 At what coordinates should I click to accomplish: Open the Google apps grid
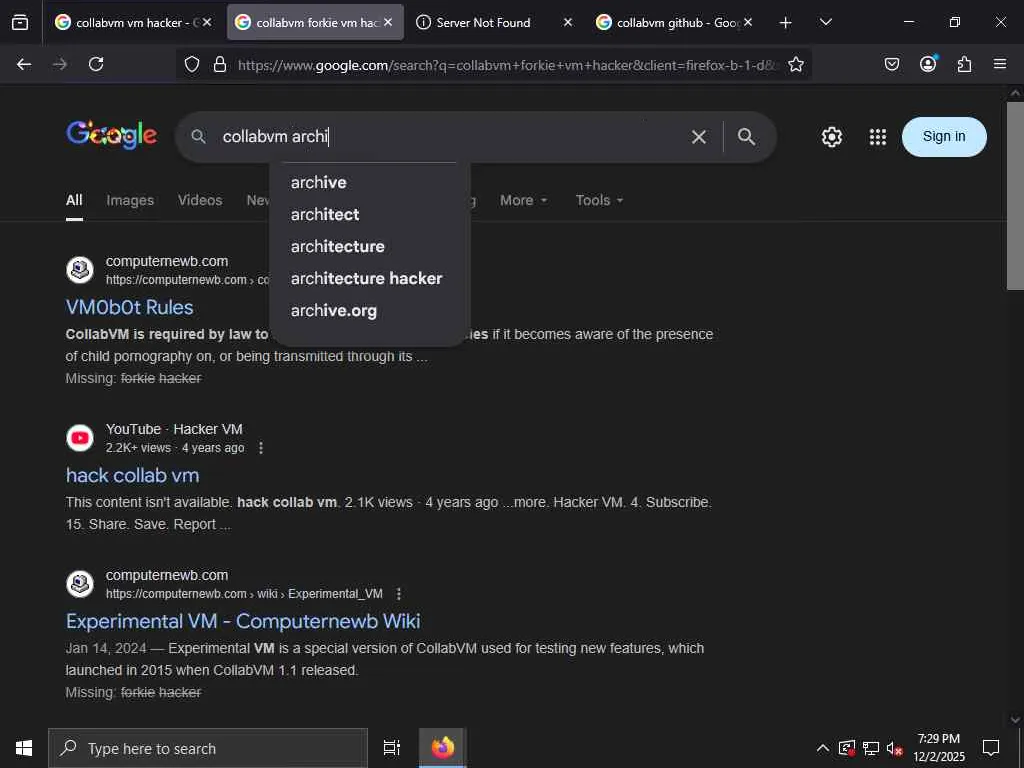[x=878, y=136]
